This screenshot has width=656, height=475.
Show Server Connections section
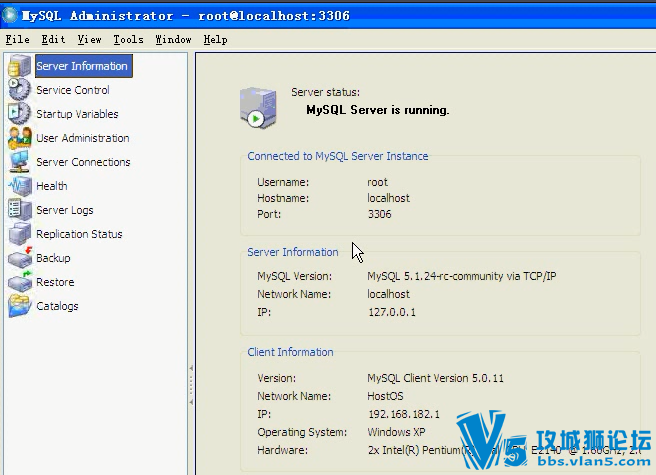(x=83, y=162)
